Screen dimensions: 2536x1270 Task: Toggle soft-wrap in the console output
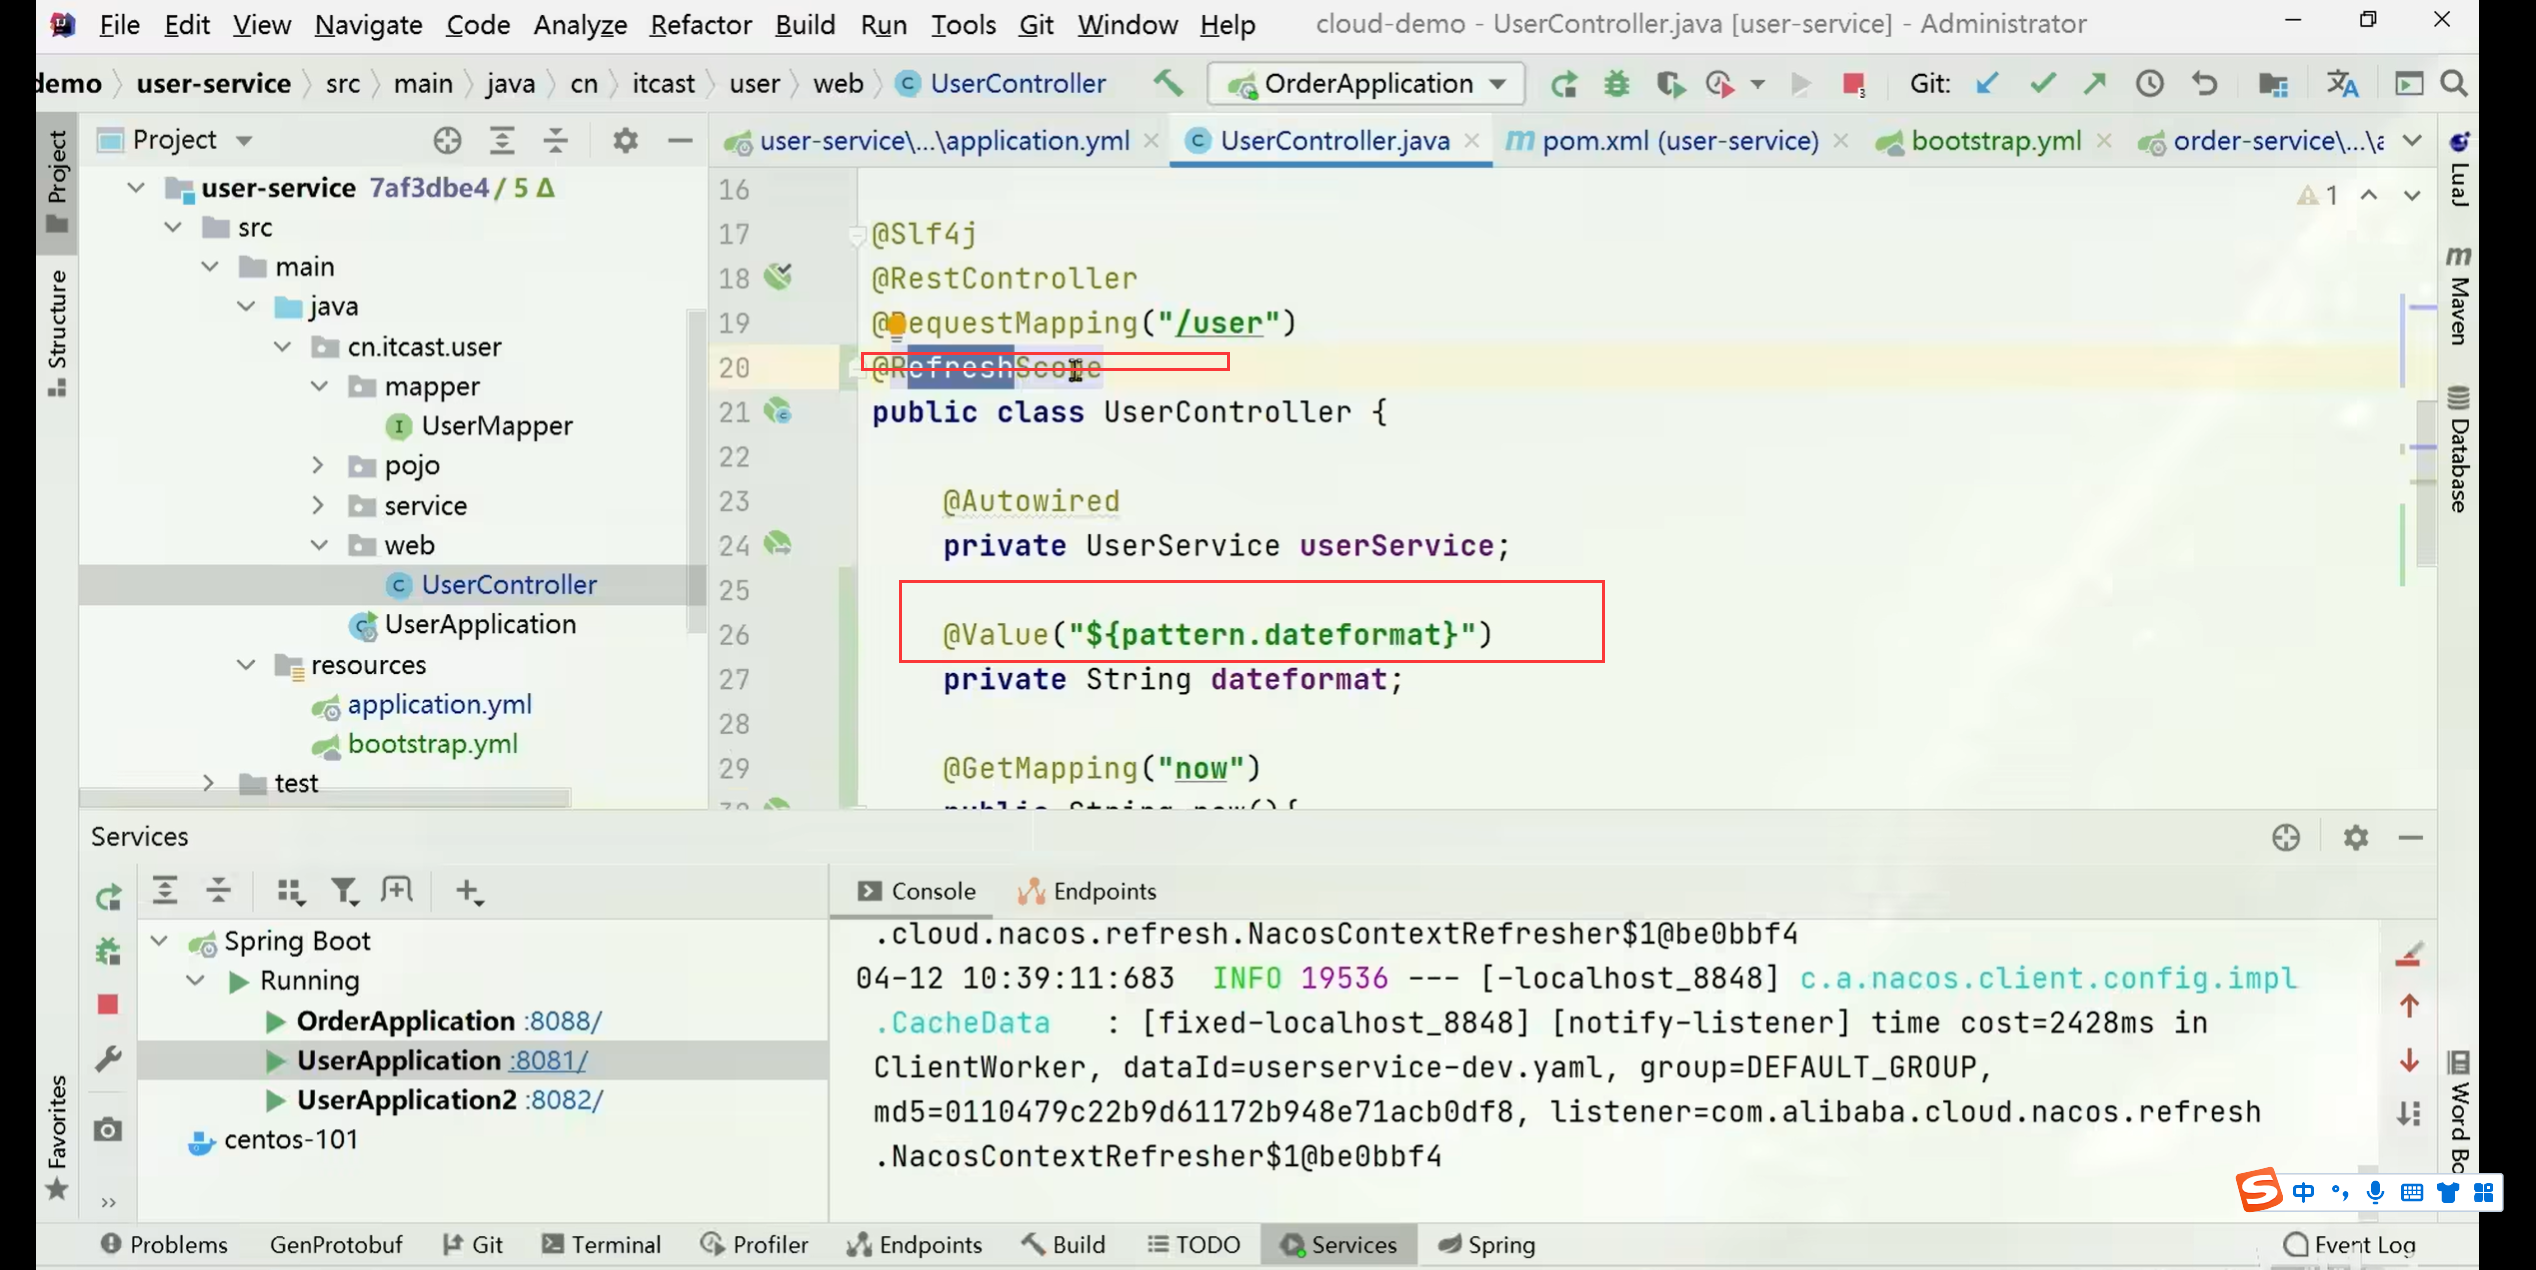pyautogui.click(x=2409, y=1113)
